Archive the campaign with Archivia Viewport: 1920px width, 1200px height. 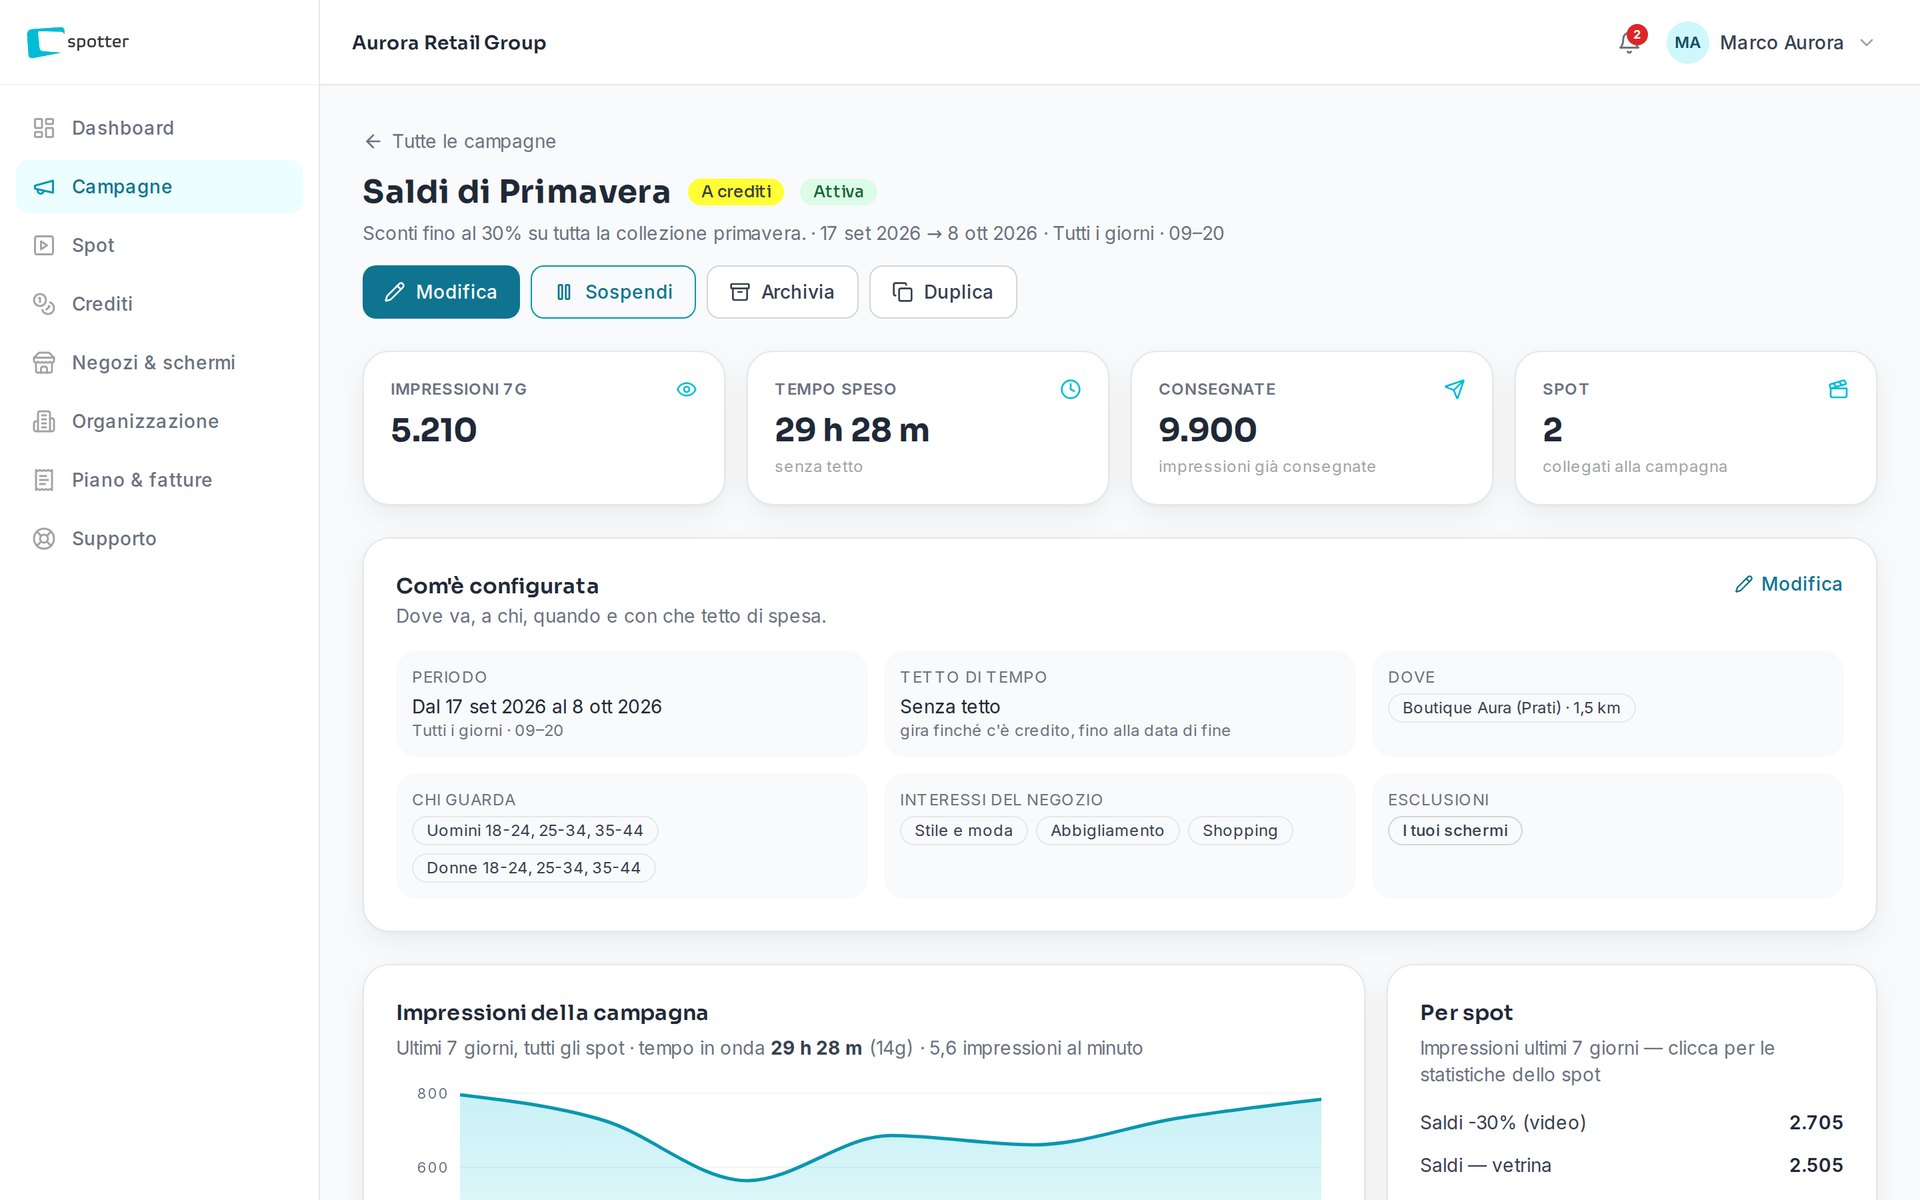[x=782, y=292]
